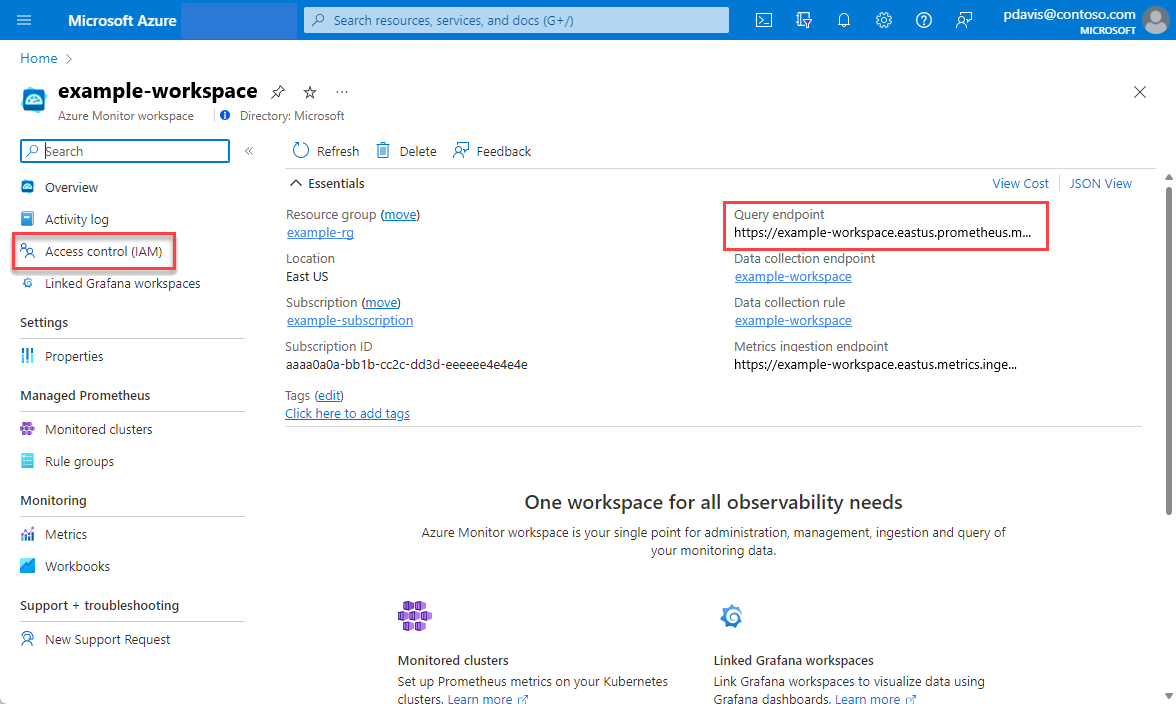This screenshot has width=1176, height=704.
Task: Open the notifications bell
Action: (844, 20)
